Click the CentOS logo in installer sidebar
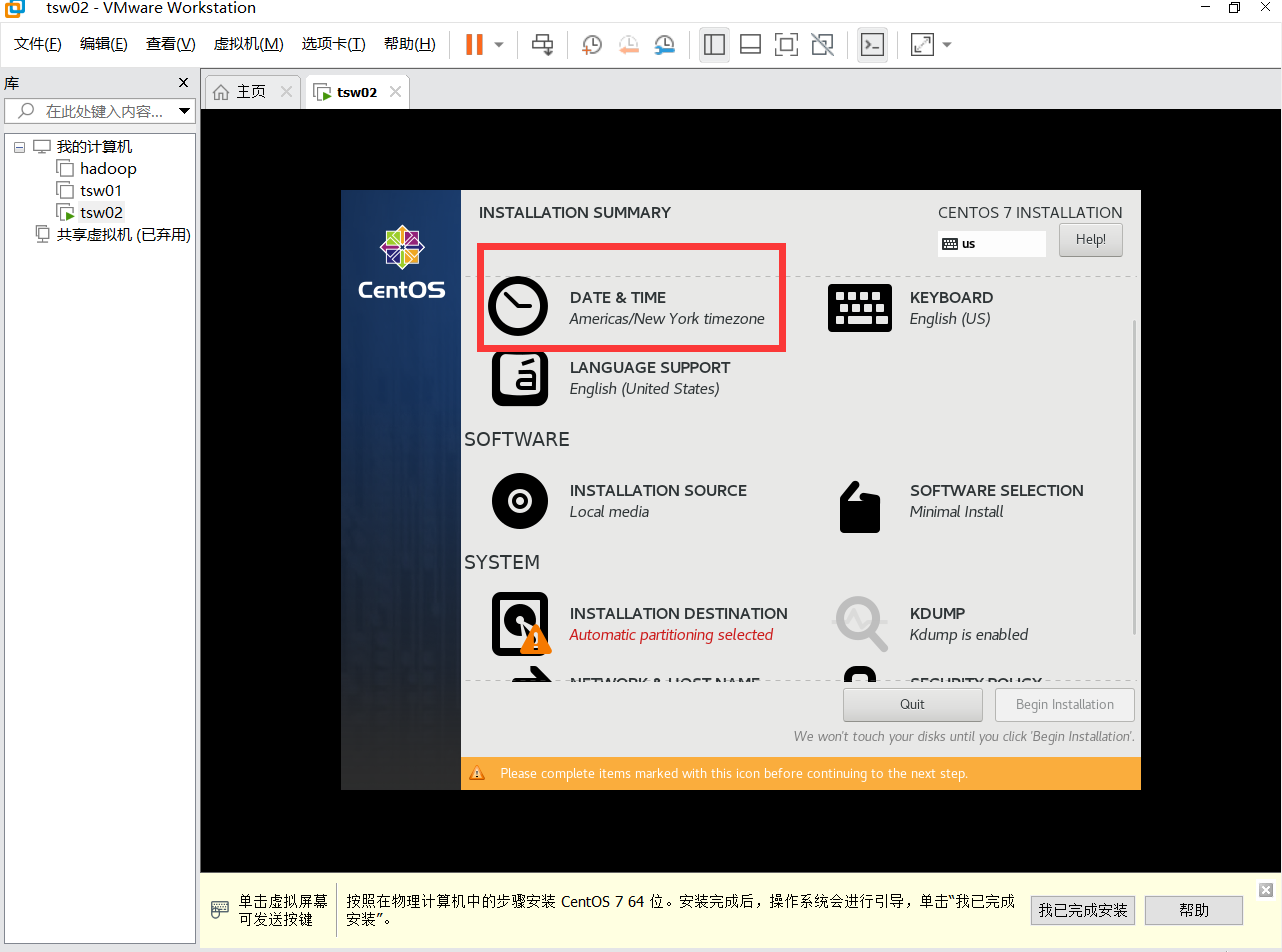1282x952 pixels. click(x=401, y=263)
